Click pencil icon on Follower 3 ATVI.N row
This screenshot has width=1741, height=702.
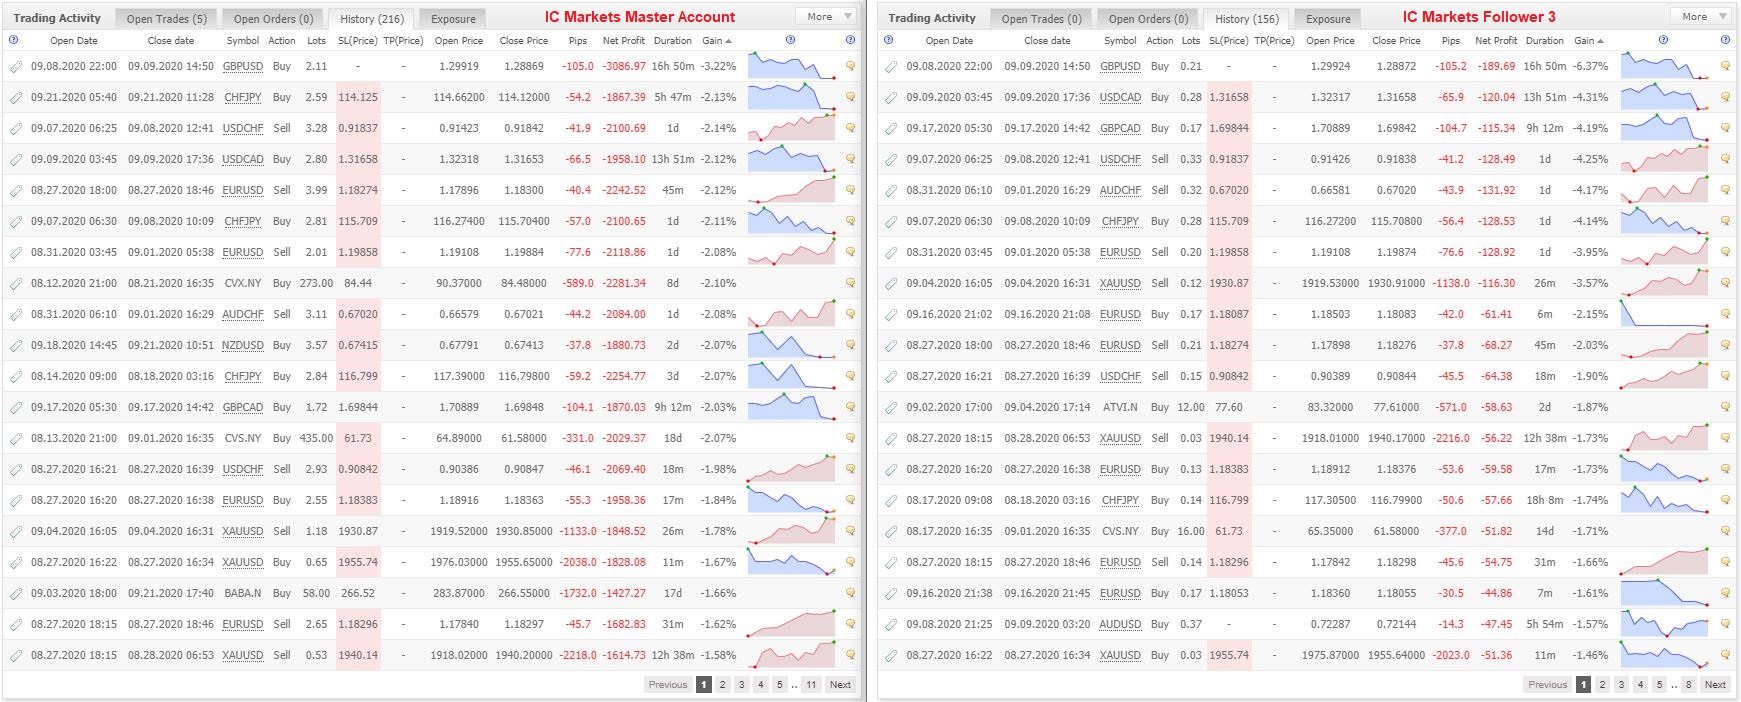click(x=890, y=408)
